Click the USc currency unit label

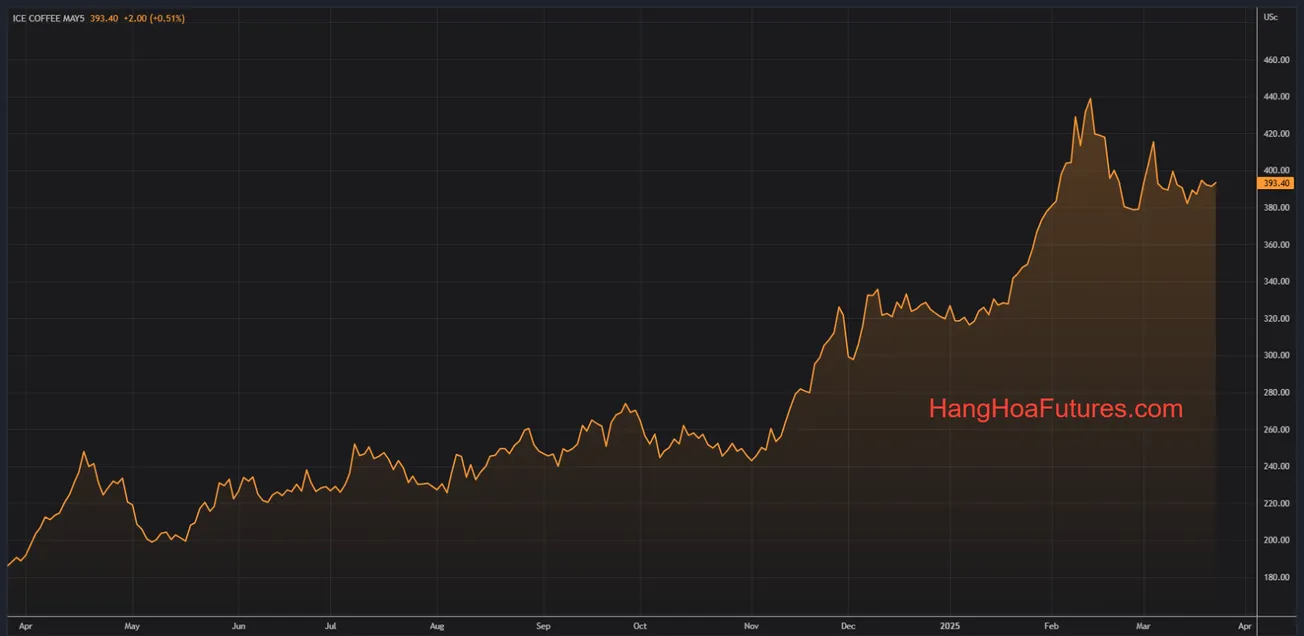coord(1271,17)
